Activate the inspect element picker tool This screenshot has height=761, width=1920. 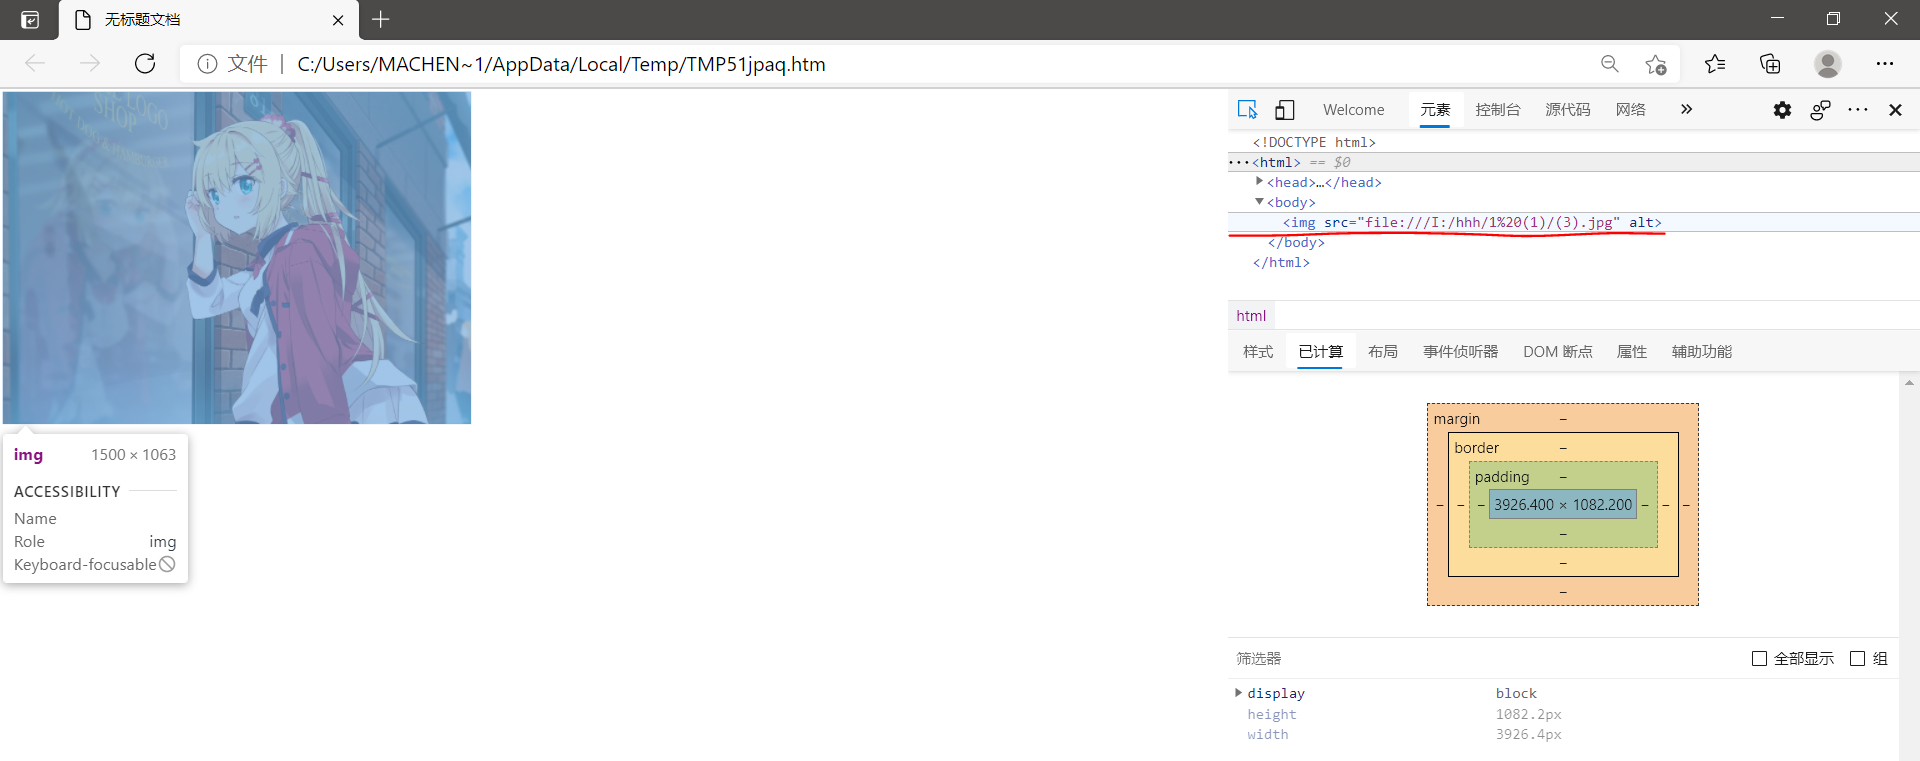point(1247,110)
